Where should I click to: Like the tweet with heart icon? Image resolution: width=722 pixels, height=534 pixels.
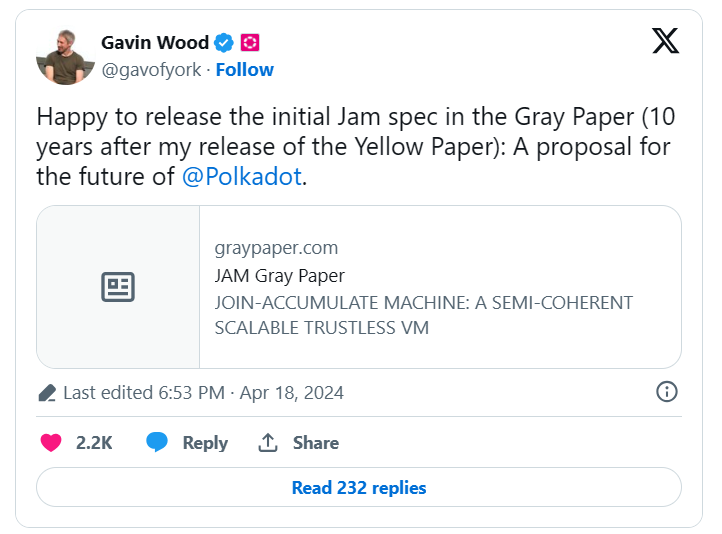tap(51, 442)
